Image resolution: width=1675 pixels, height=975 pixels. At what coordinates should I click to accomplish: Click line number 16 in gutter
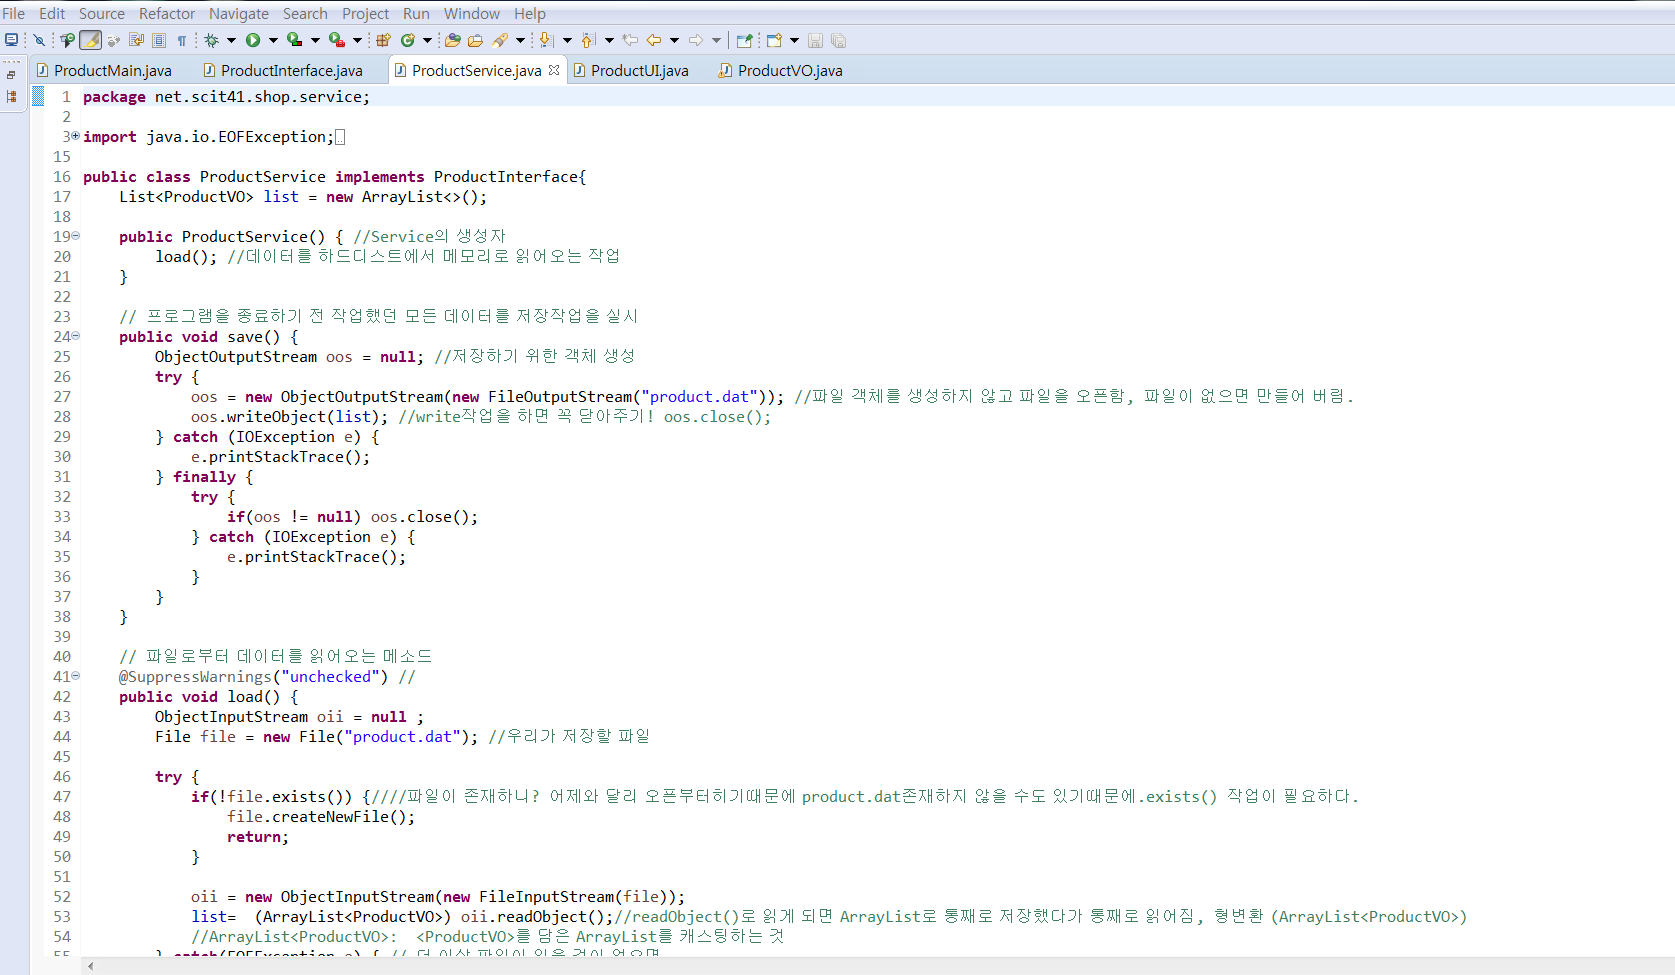click(62, 177)
